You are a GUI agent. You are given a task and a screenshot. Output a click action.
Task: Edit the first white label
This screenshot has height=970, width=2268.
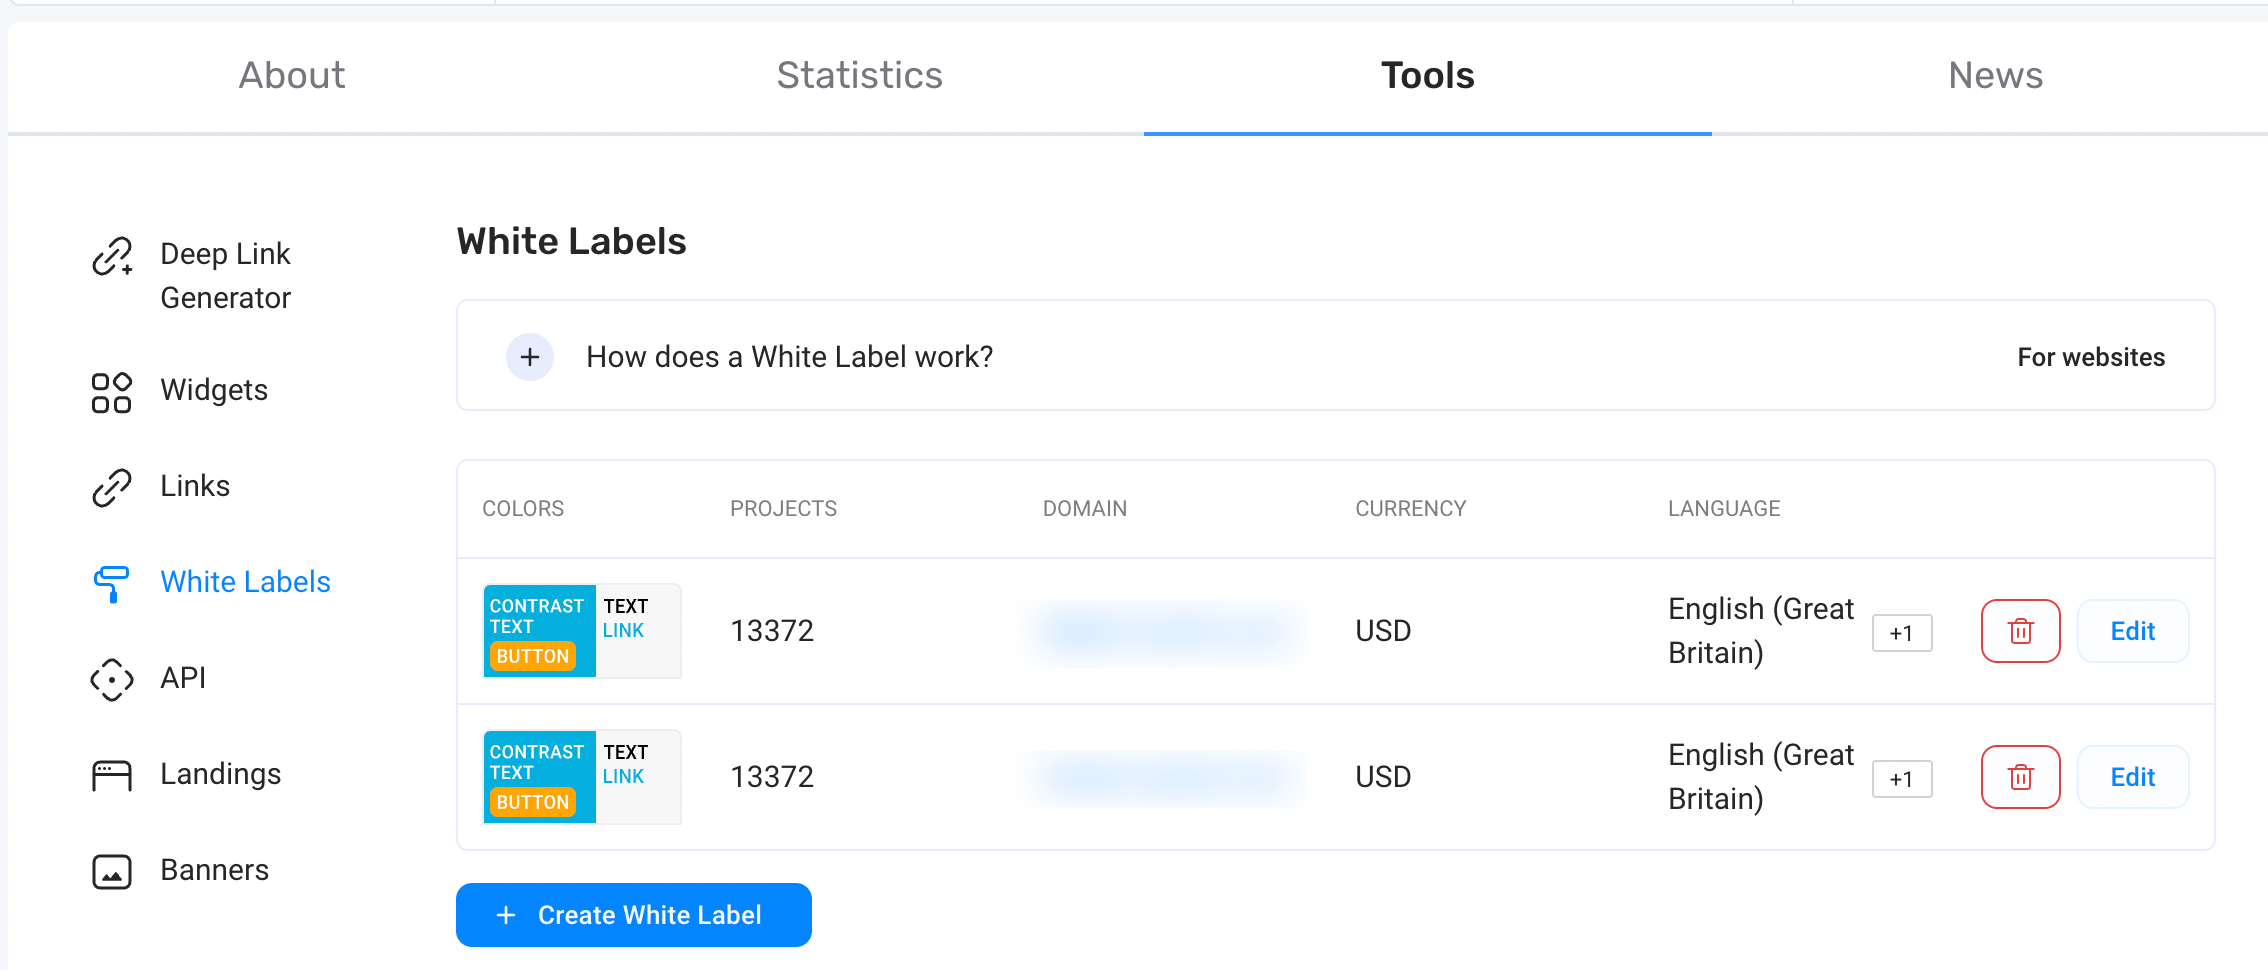click(2132, 631)
